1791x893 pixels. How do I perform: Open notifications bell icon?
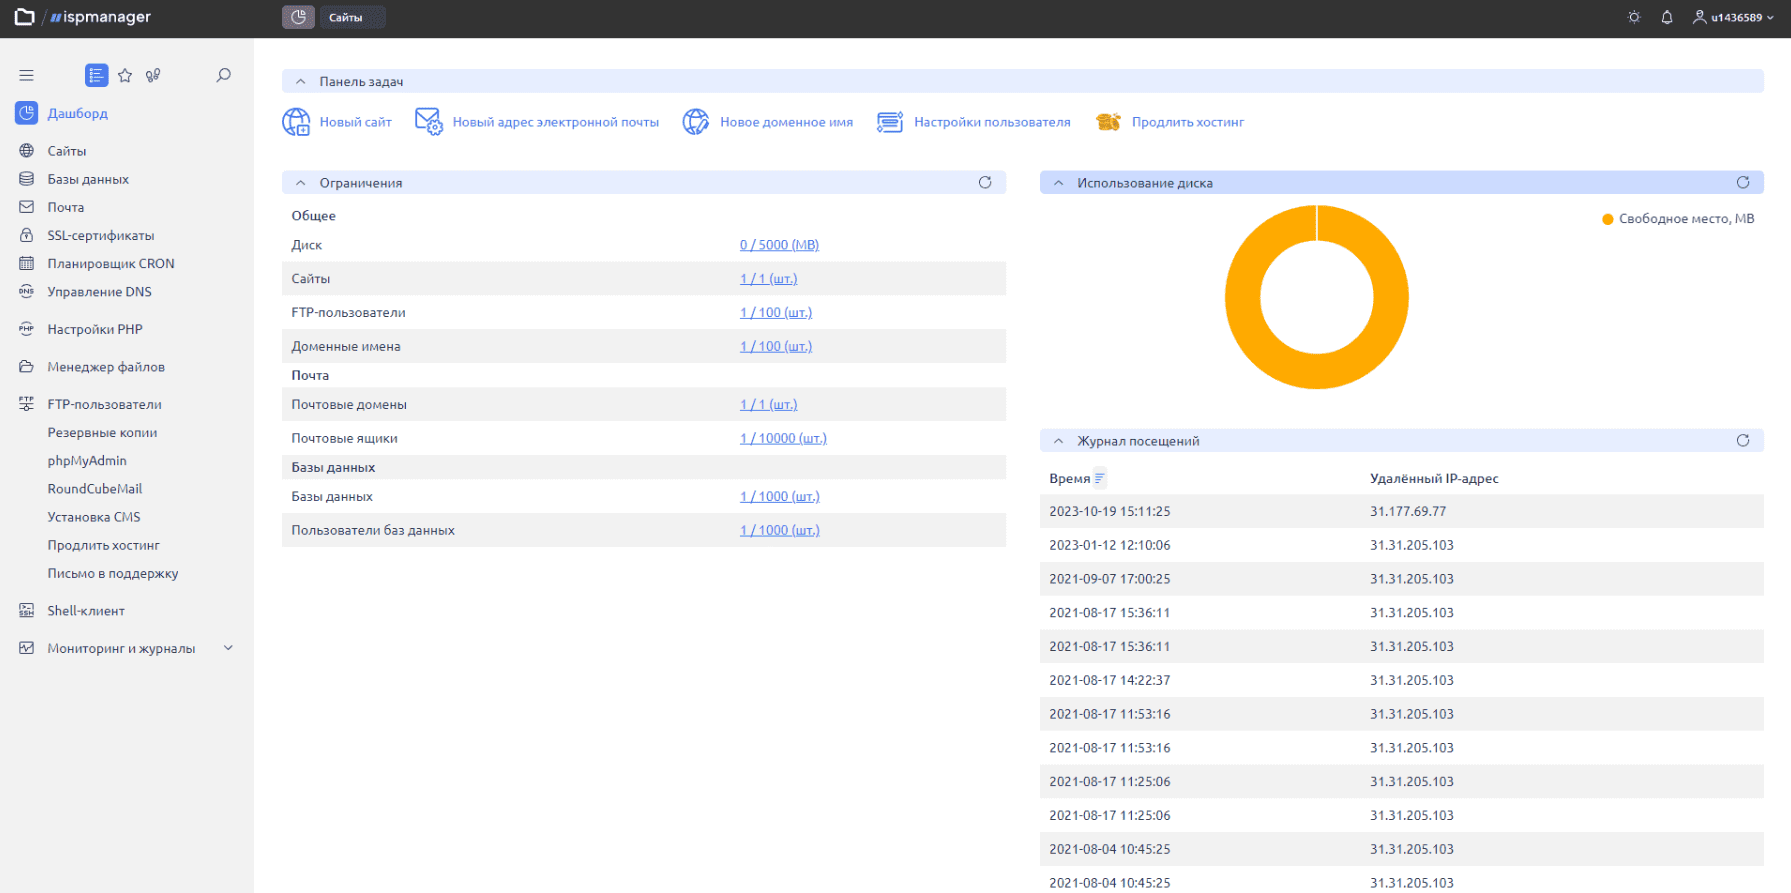click(x=1667, y=17)
